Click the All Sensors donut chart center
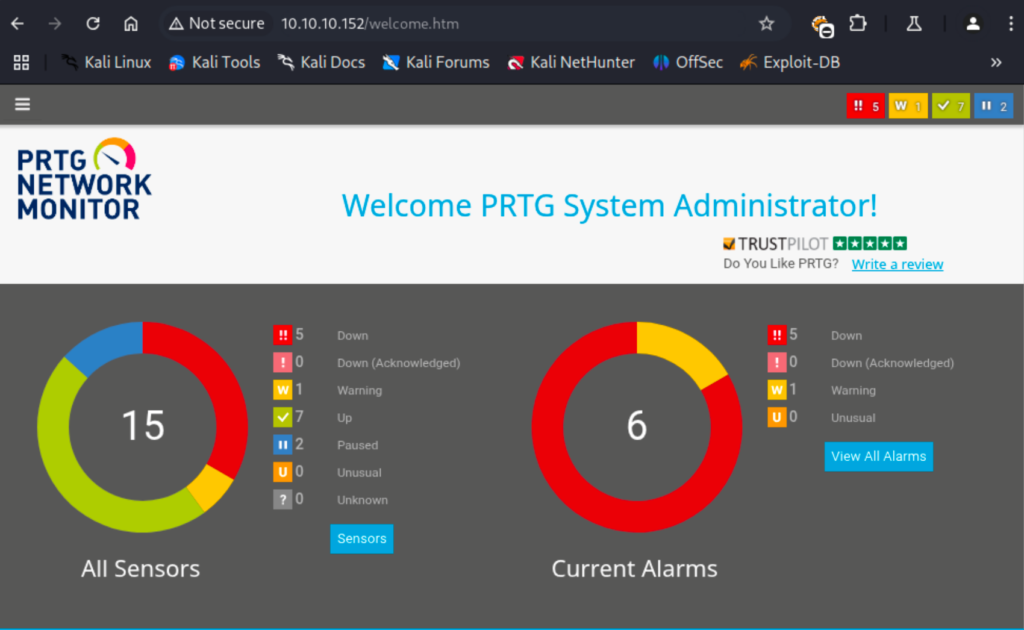This screenshot has height=630, width=1024. [142, 427]
